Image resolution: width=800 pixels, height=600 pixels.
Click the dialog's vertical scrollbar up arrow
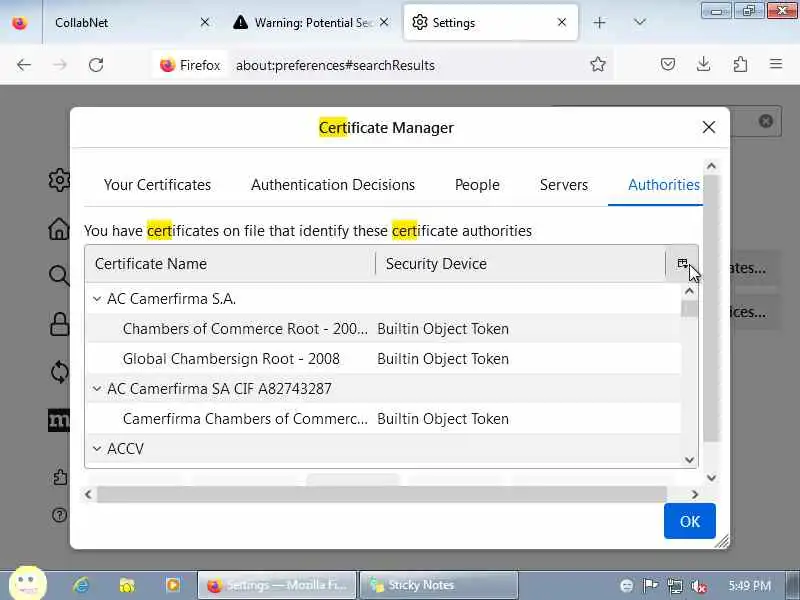pyautogui.click(x=711, y=166)
